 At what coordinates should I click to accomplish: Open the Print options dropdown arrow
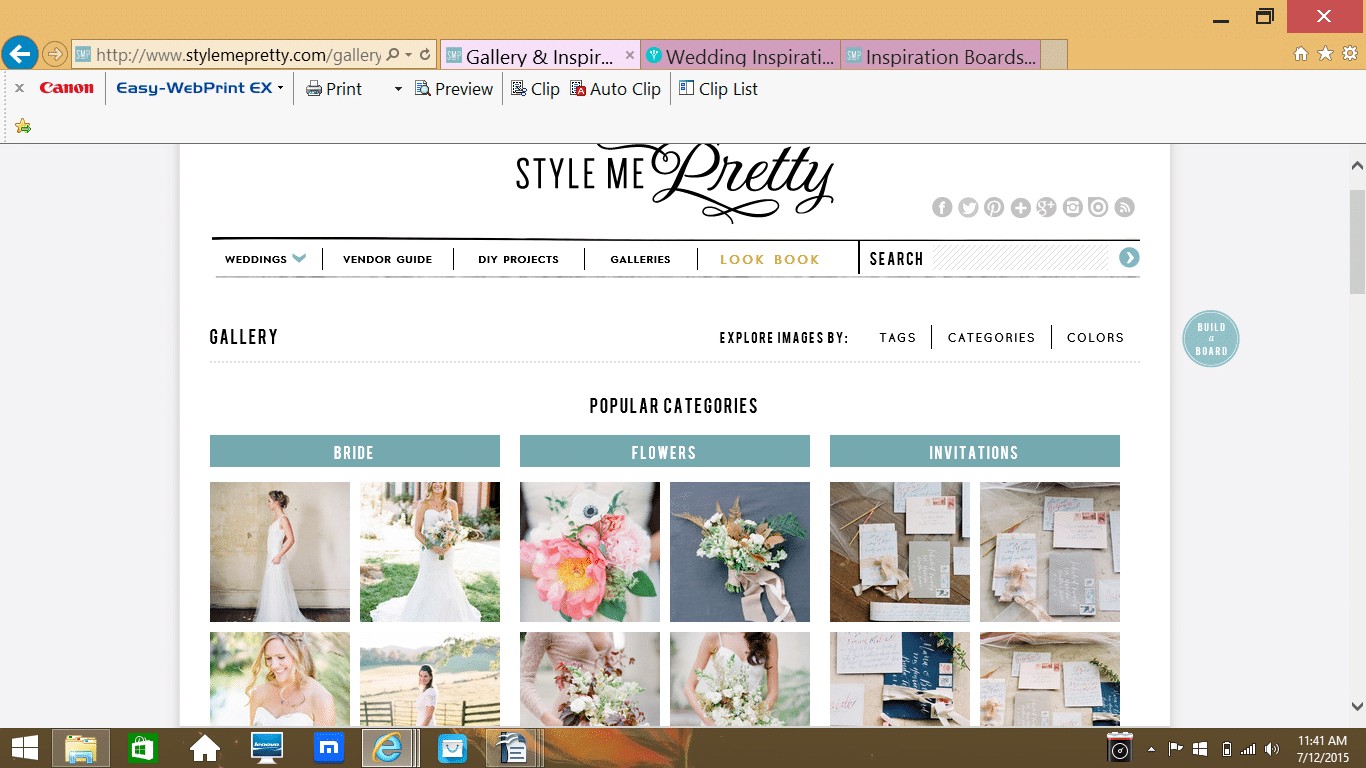398,89
